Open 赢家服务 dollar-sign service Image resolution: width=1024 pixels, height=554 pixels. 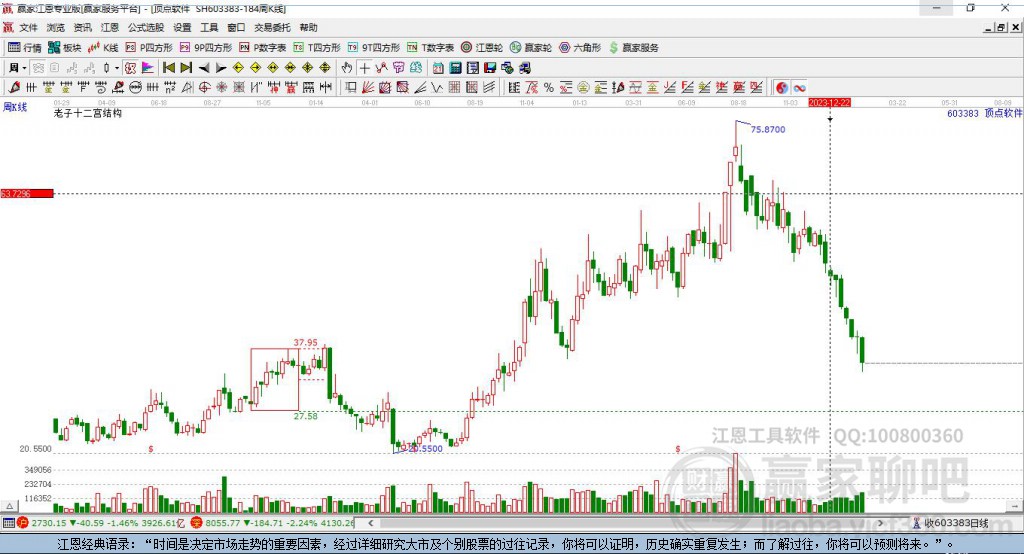click(x=633, y=48)
